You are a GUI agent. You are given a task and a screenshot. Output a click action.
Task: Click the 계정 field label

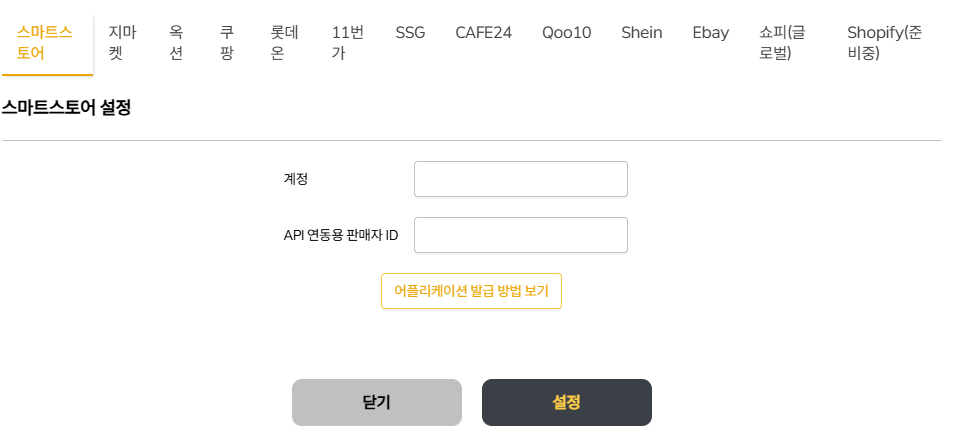(x=296, y=179)
